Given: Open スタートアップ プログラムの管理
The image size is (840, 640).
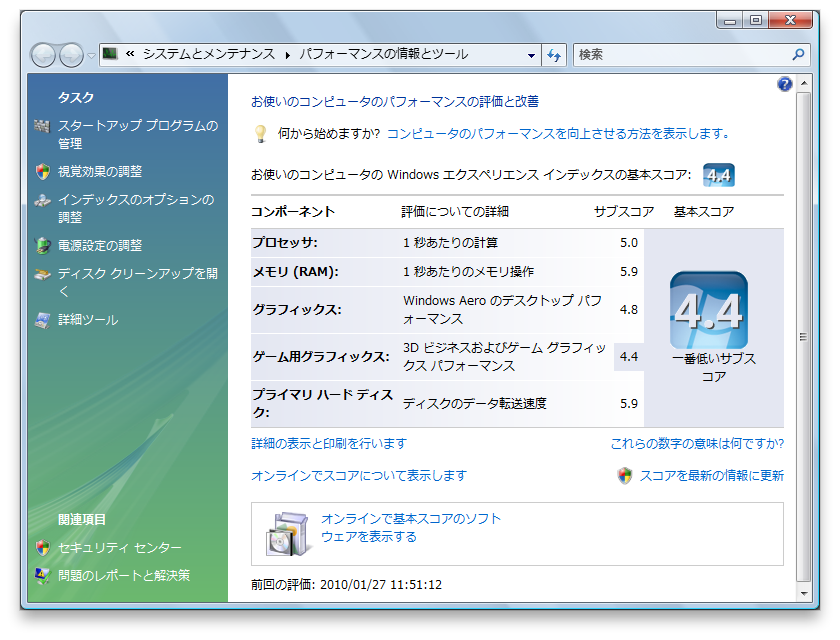Looking at the screenshot, I should (x=138, y=134).
